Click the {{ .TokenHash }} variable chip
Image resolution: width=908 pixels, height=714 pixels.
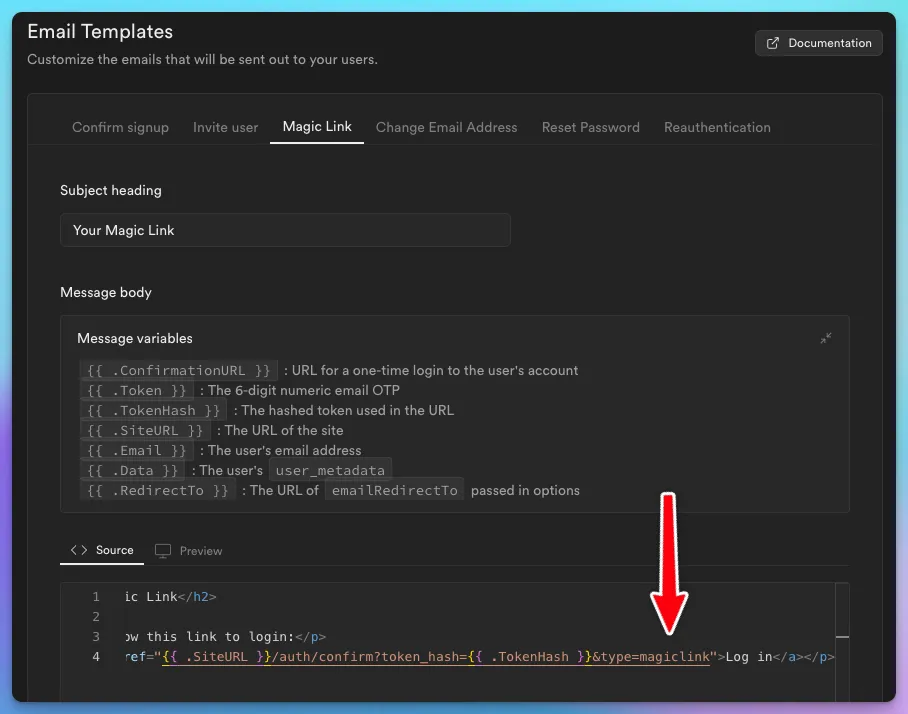[153, 411]
